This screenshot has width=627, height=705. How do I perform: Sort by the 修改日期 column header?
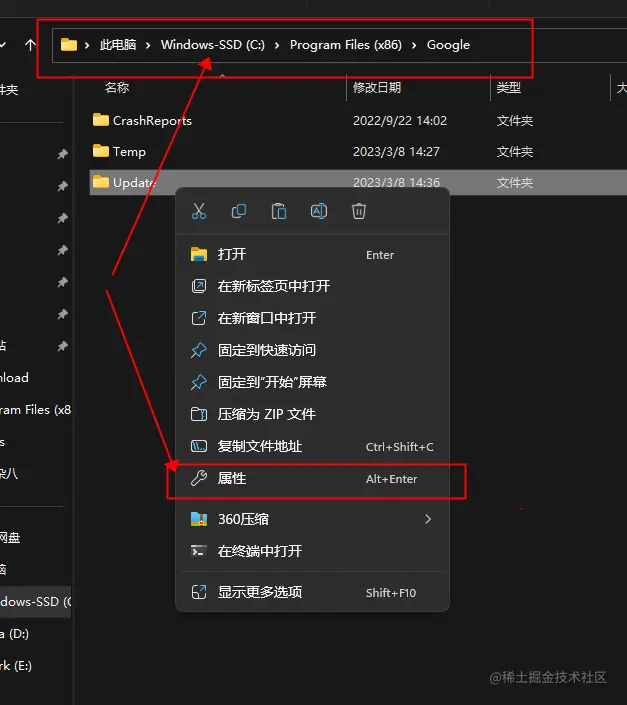377,87
